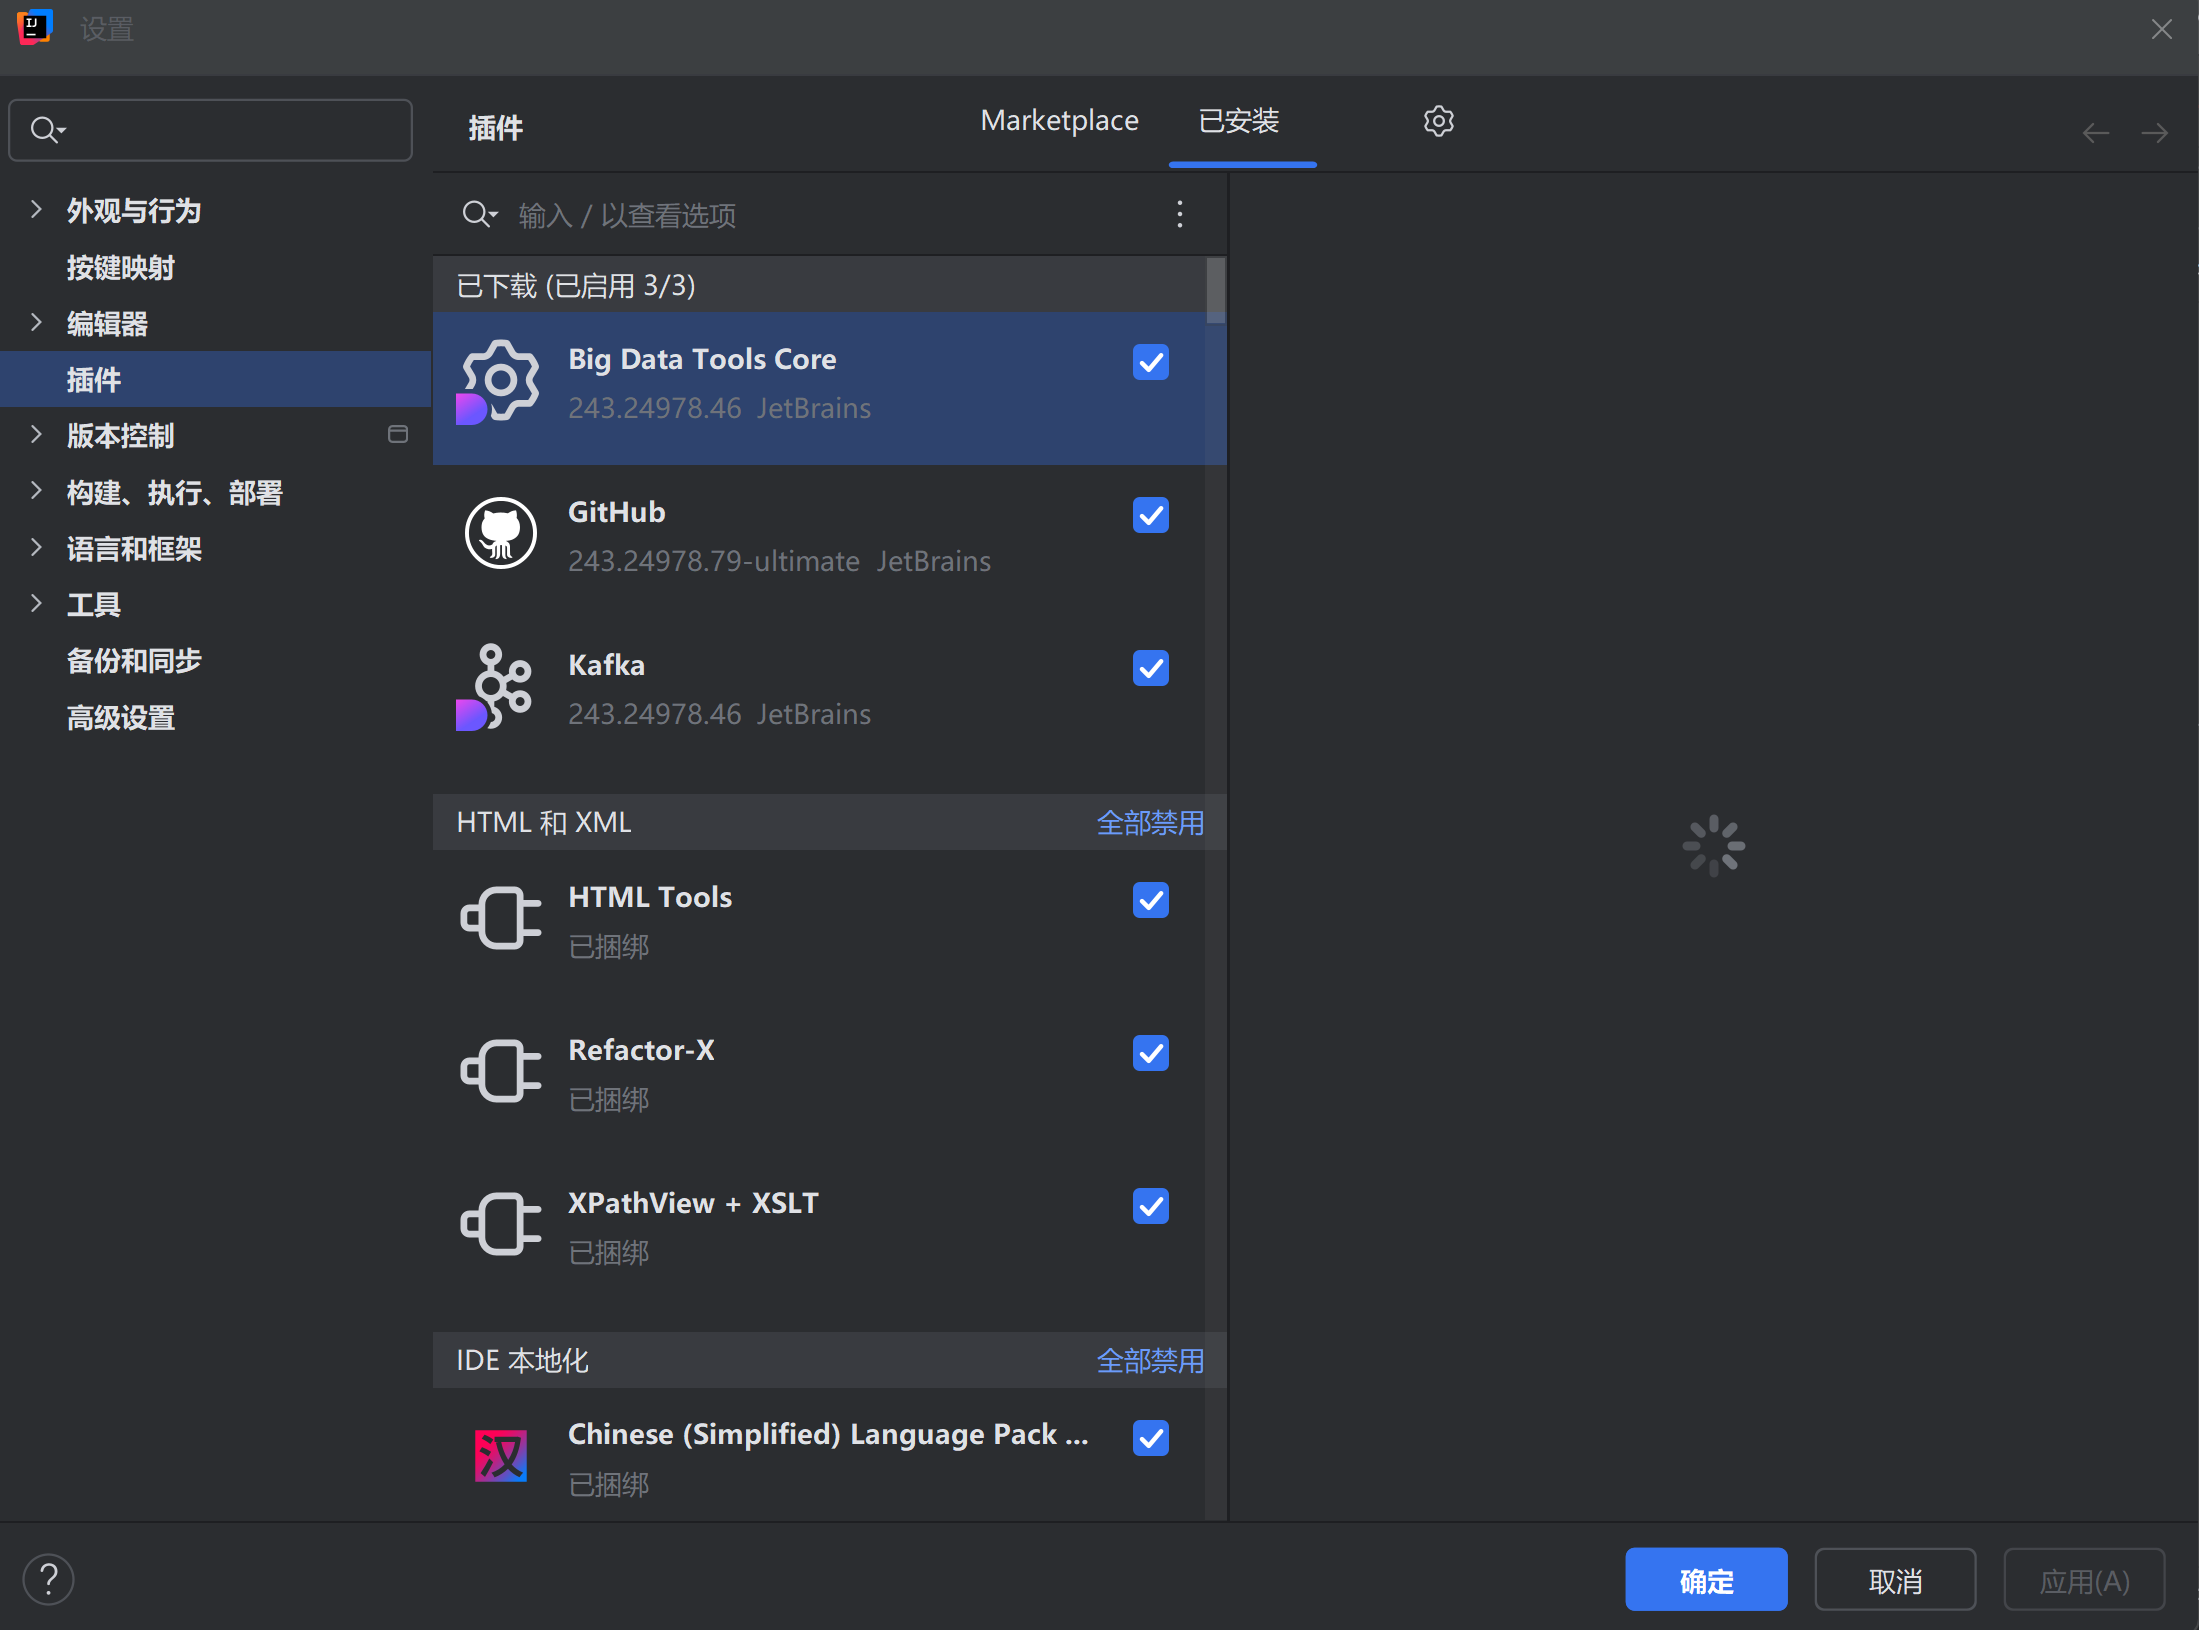The width and height of the screenshot is (2199, 1630).
Task: Expand the 编辑器 settings group
Action: (x=36, y=322)
